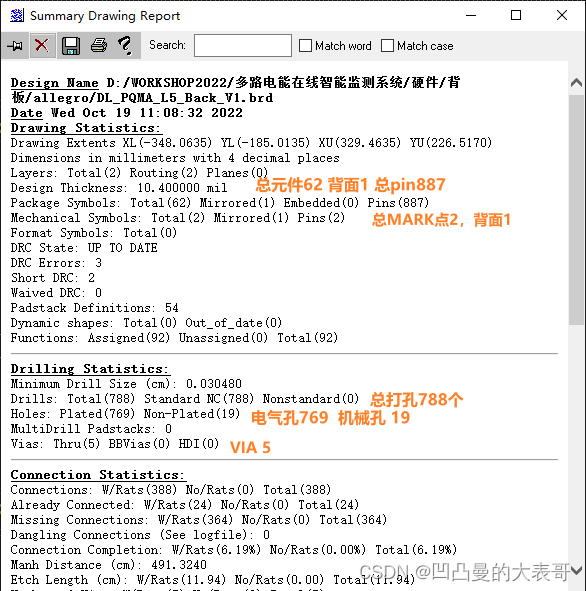Close the Summary Drawing Report window

tap(562, 15)
